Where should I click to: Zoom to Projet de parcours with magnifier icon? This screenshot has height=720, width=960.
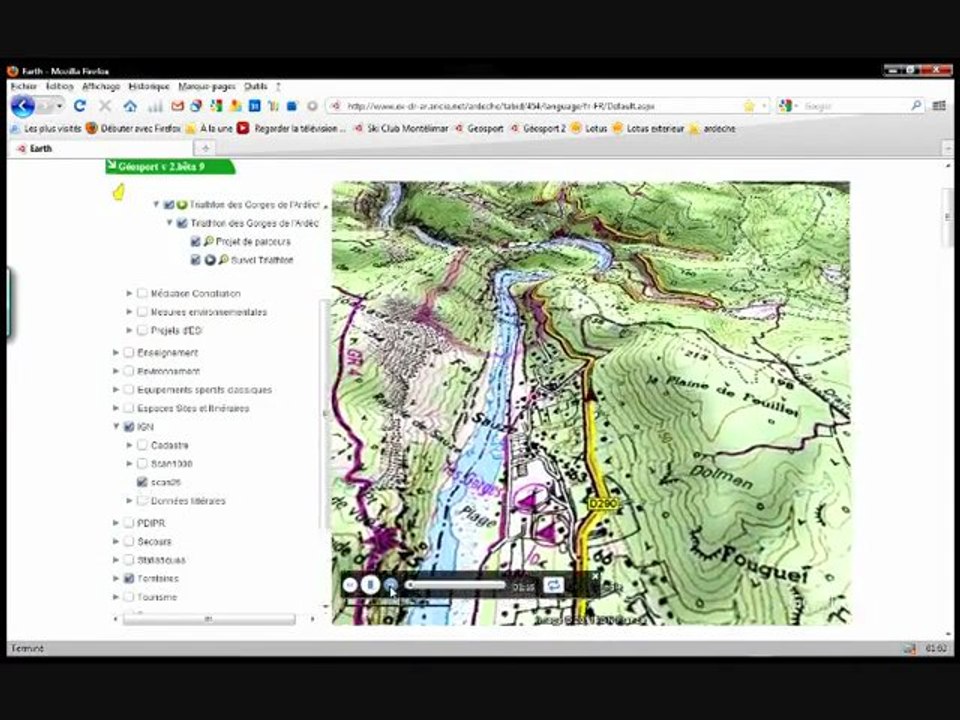(209, 241)
